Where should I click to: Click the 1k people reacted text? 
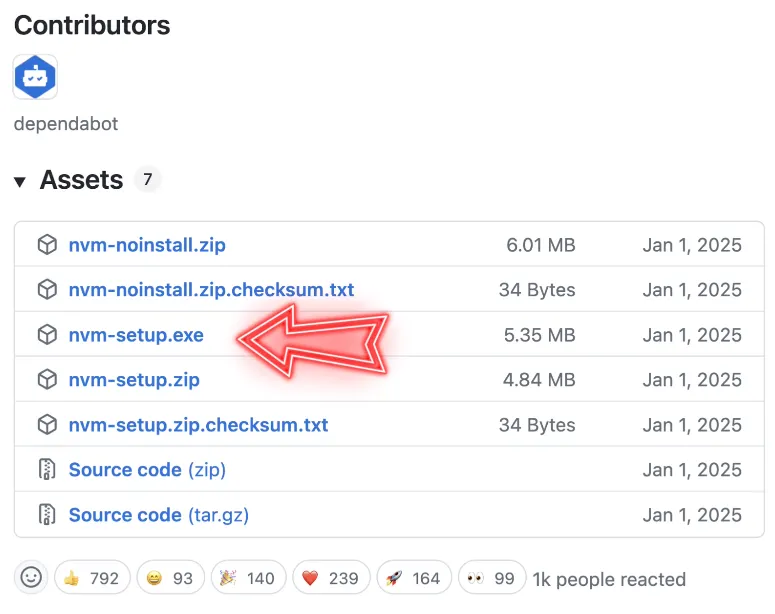[x=609, y=579]
